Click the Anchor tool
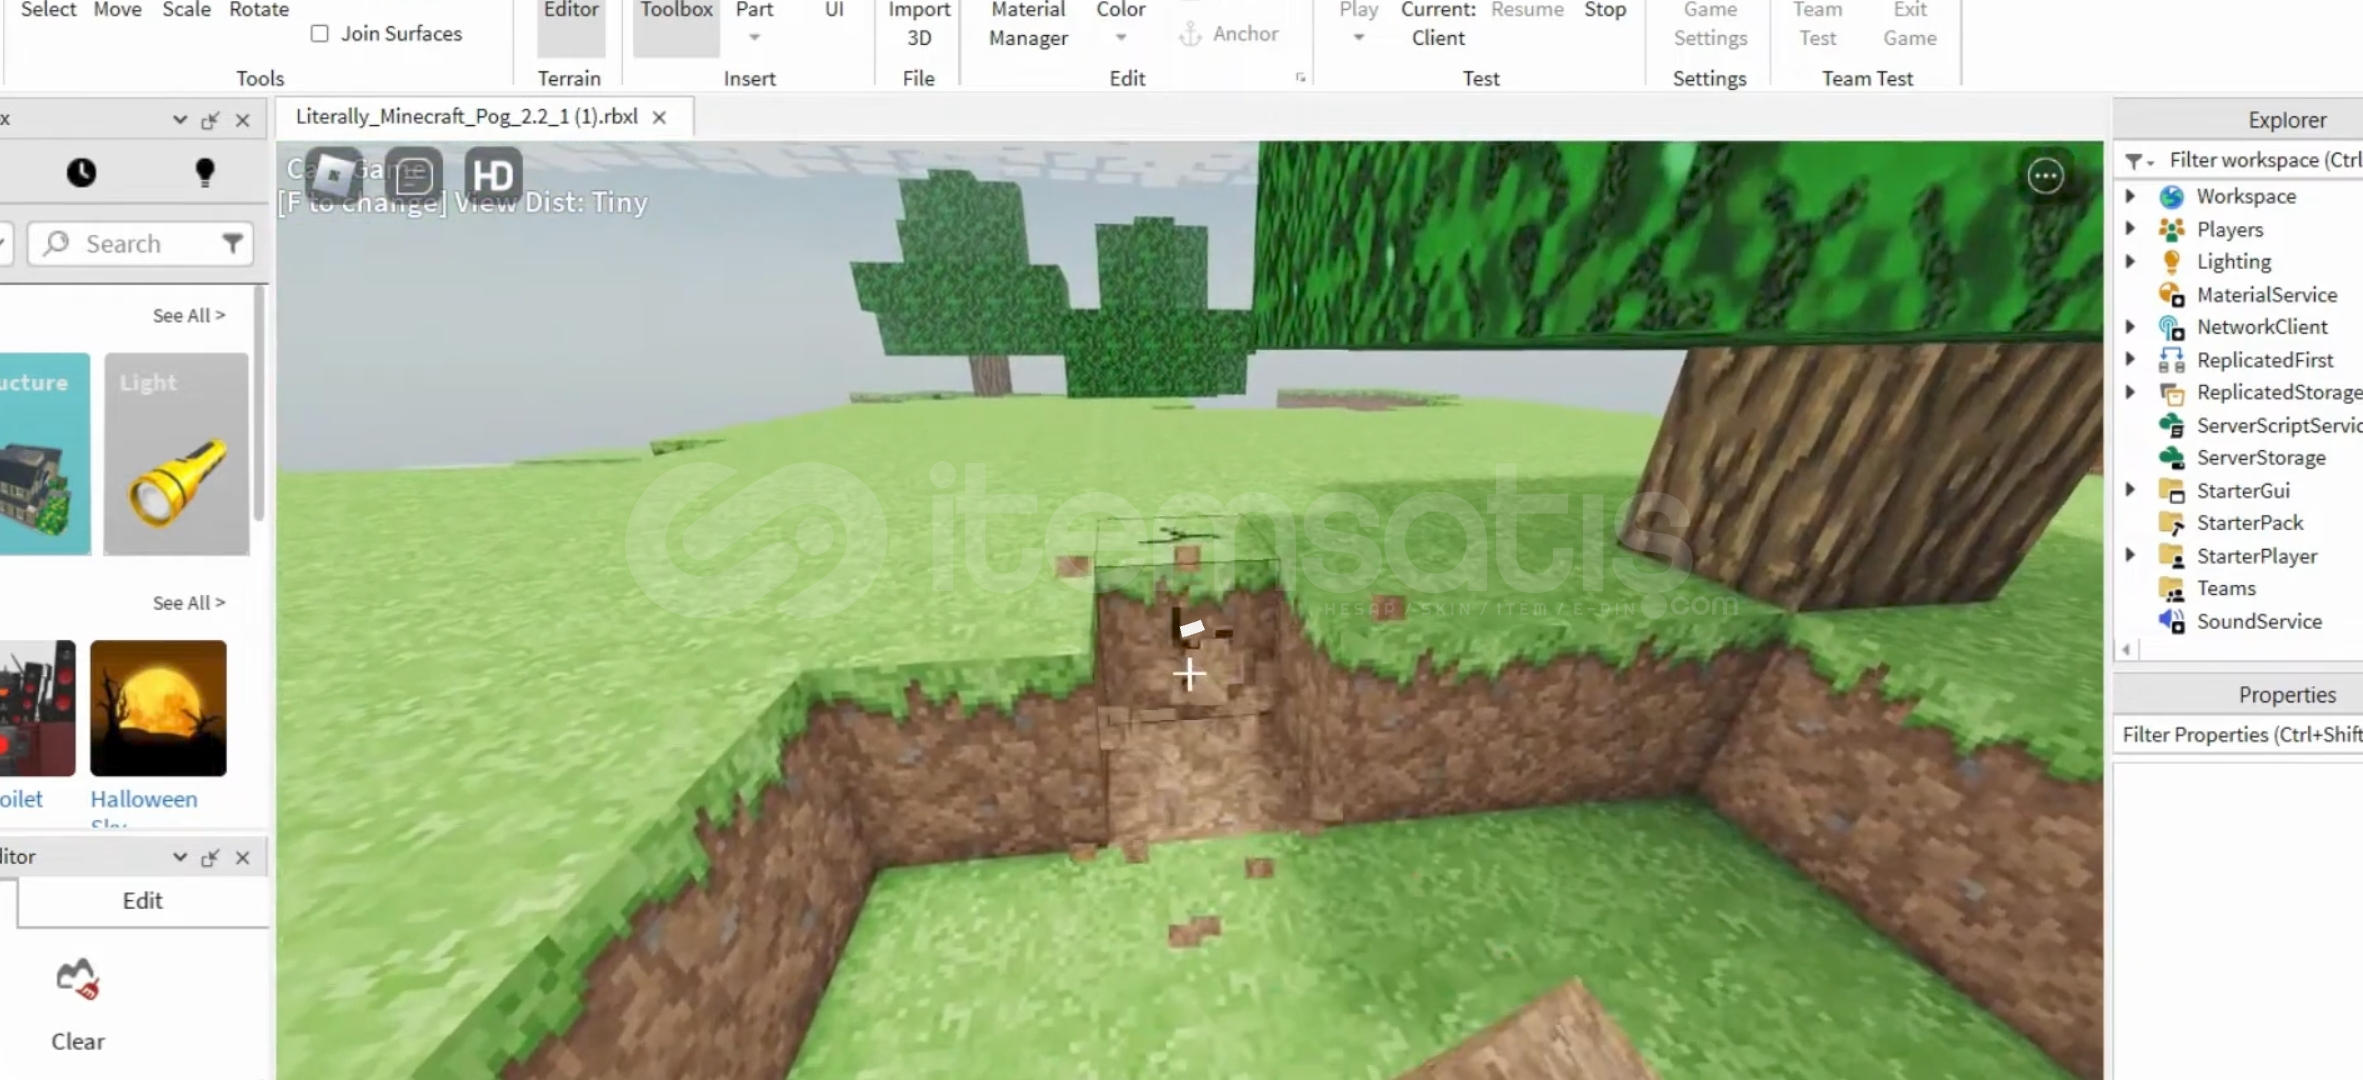 click(1229, 34)
